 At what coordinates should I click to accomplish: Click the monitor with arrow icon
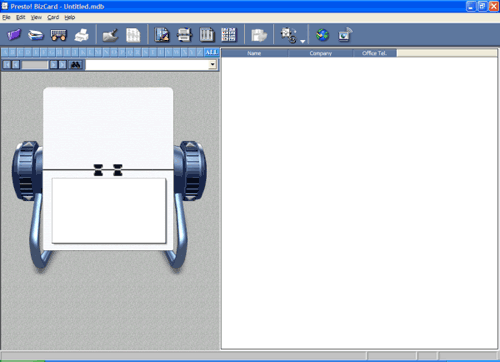click(x=345, y=35)
